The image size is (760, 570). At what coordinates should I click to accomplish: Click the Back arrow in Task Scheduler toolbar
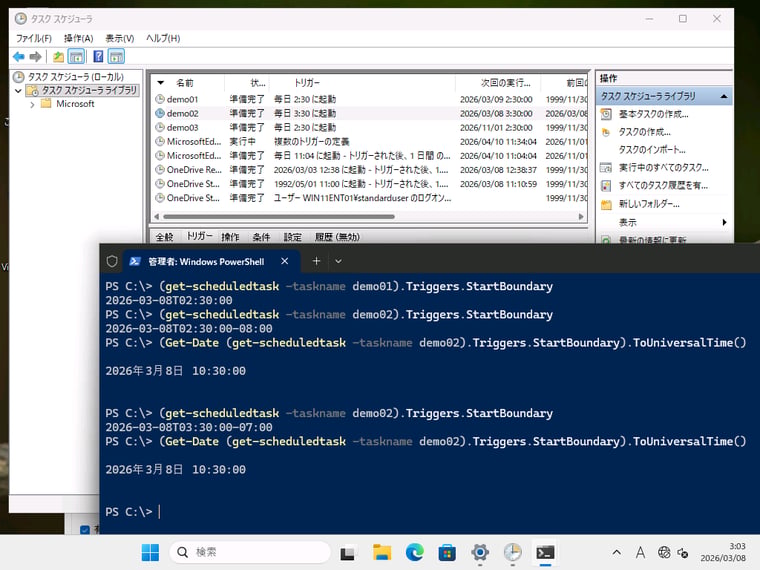[x=18, y=57]
